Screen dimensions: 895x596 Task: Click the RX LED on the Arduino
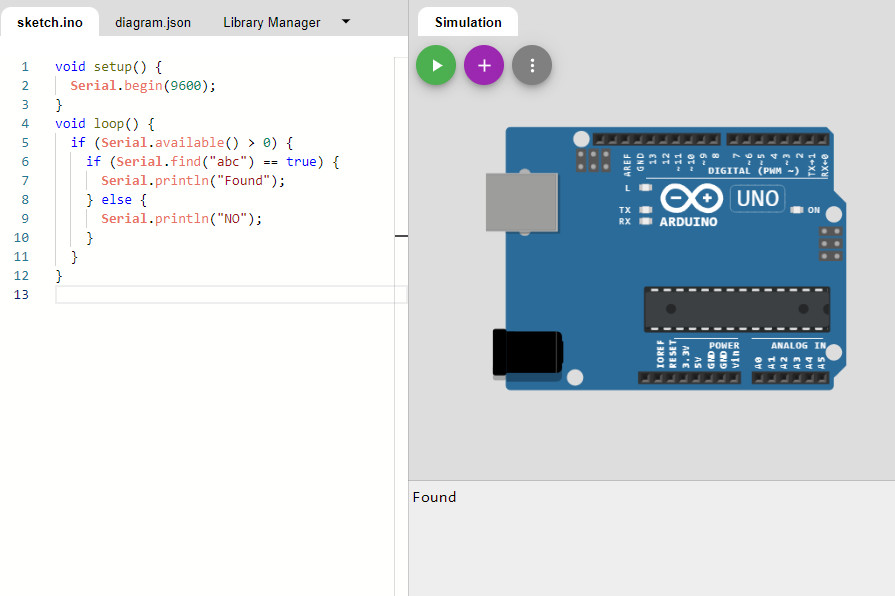[x=646, y=222]
